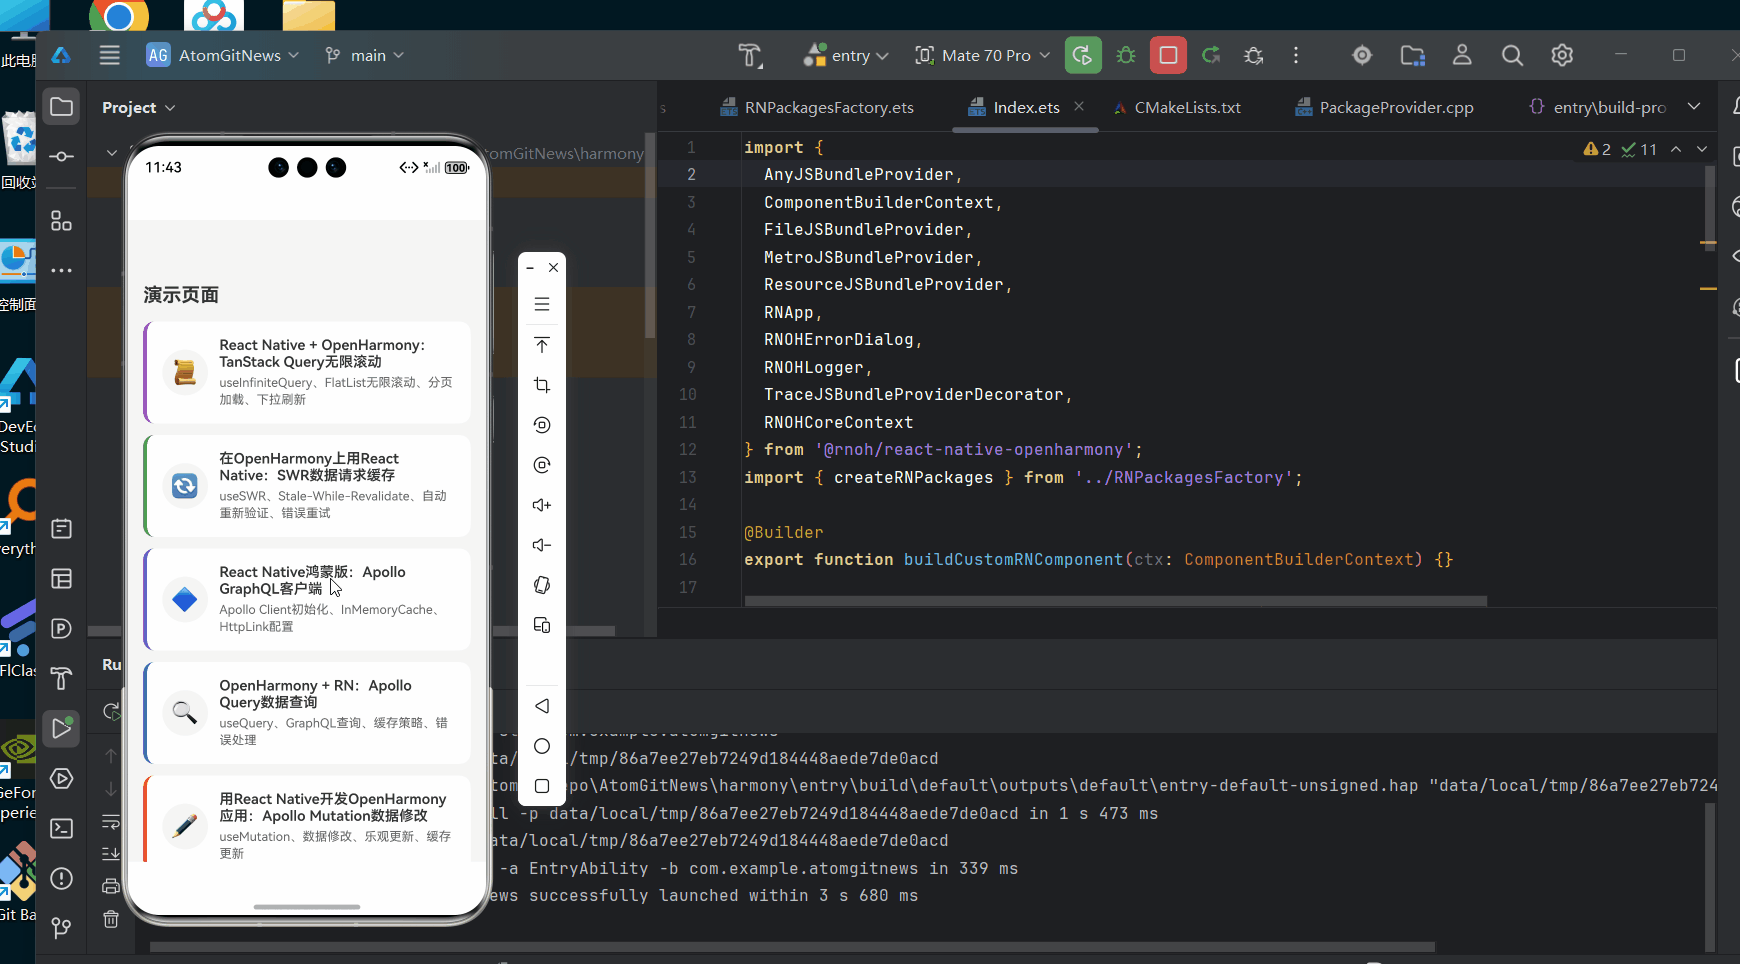Image resolution: width=1740 pixels, height=964 pixels.
Task: Open the Structure tool window
Action: (x=61, y=221)
